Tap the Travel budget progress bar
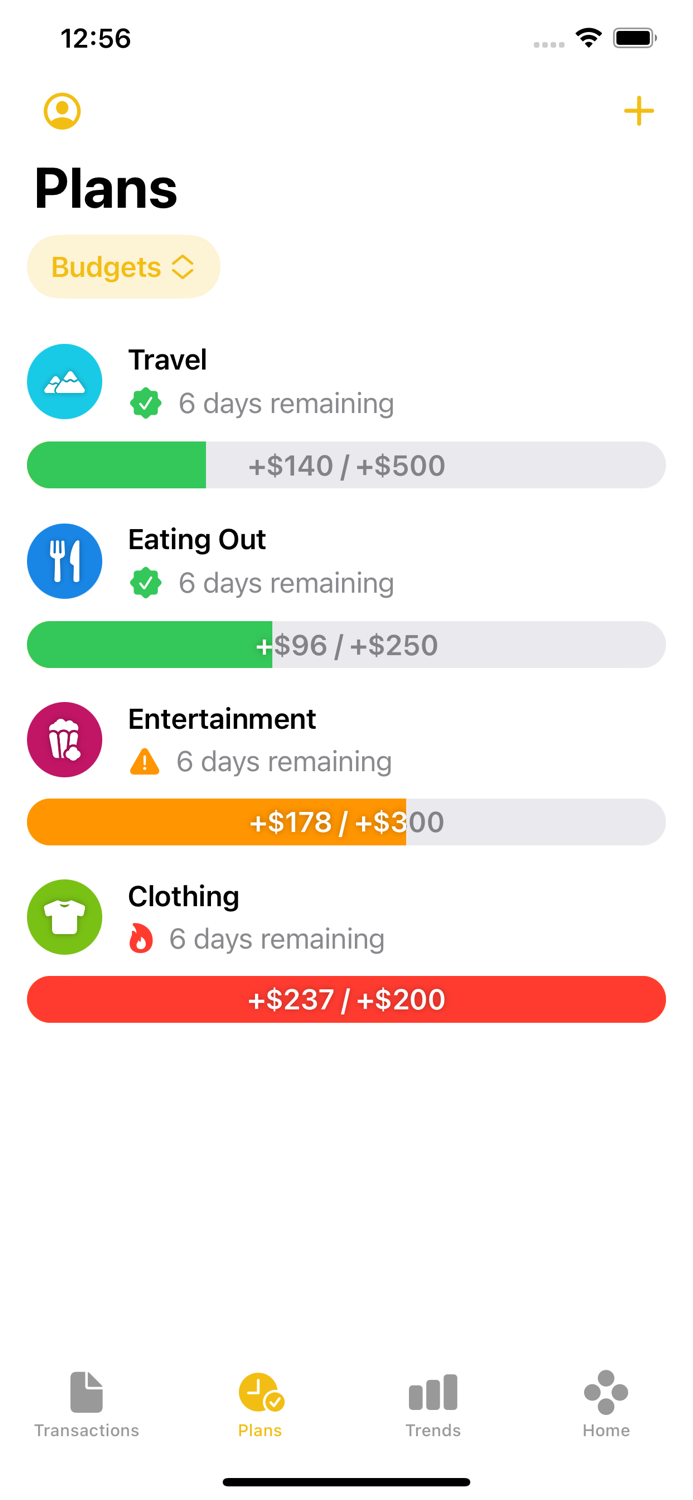The width and height of the screenshot is (693, 1500). click(x=346, y=465)
